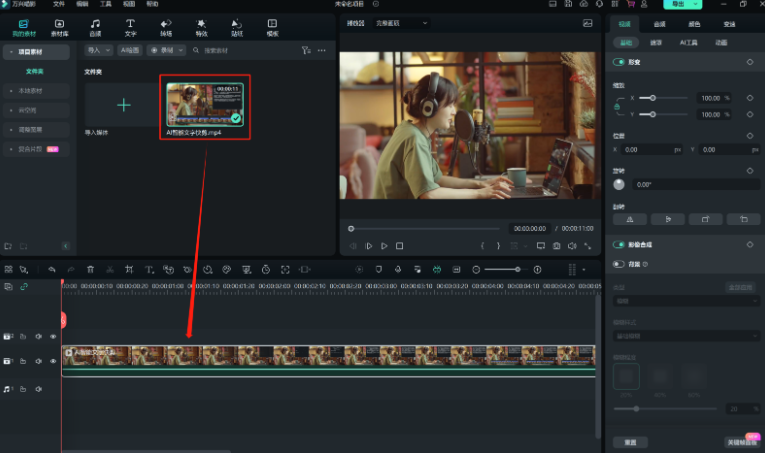This screenshot has height=453, width=765.
Task: Open the Audio (音频) media tab
Action: tap(95, 26)
